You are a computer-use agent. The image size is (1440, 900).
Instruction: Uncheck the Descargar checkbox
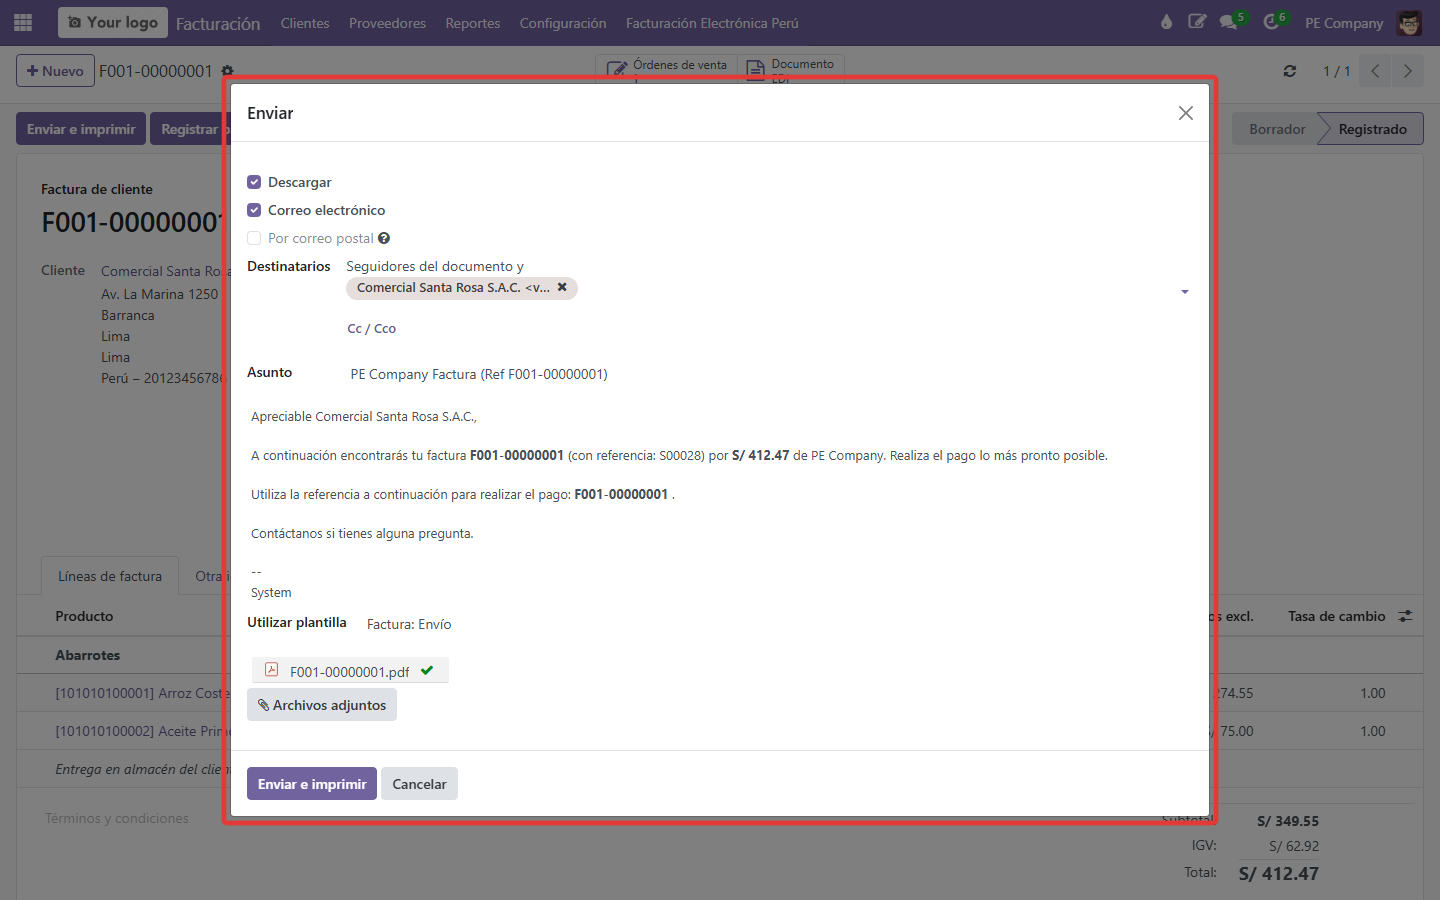click(x=254, y=182)
